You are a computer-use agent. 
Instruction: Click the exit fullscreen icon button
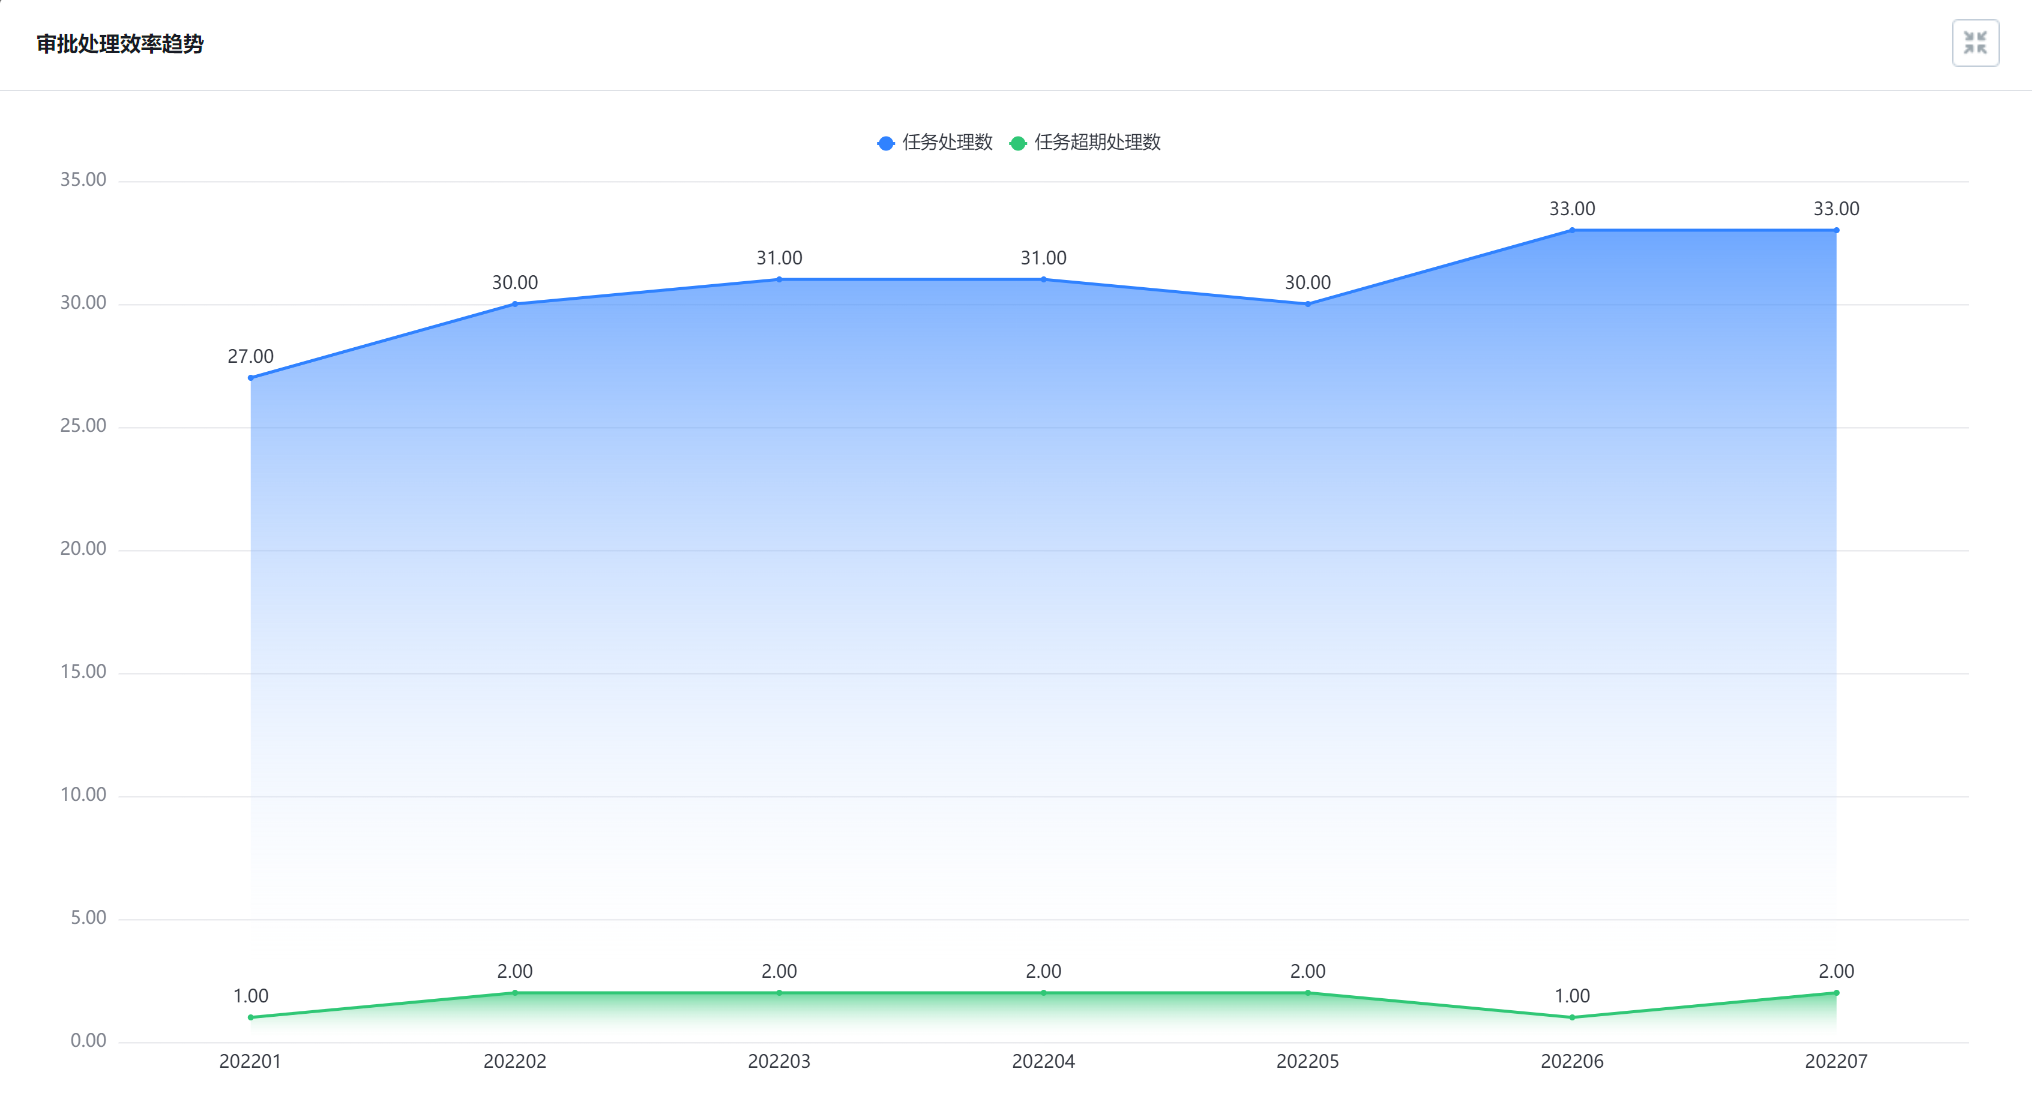point(1975,43)
